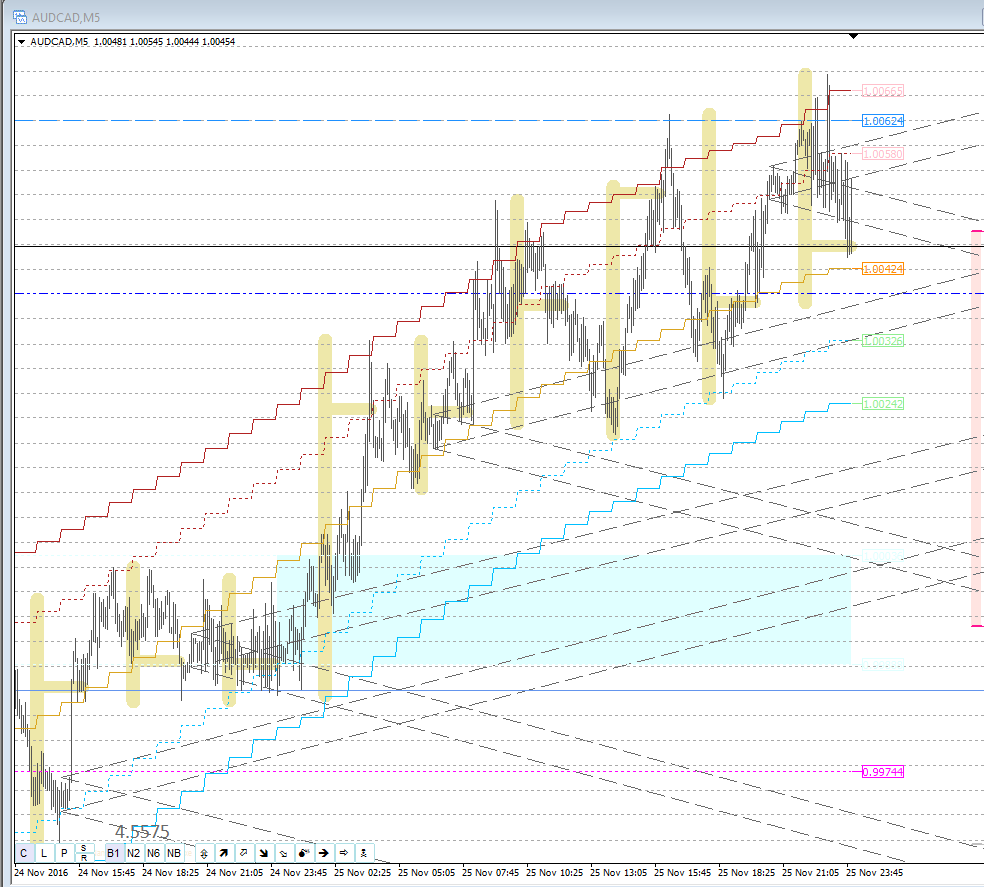Select the 1.00624 blue price label

point(882,121)
